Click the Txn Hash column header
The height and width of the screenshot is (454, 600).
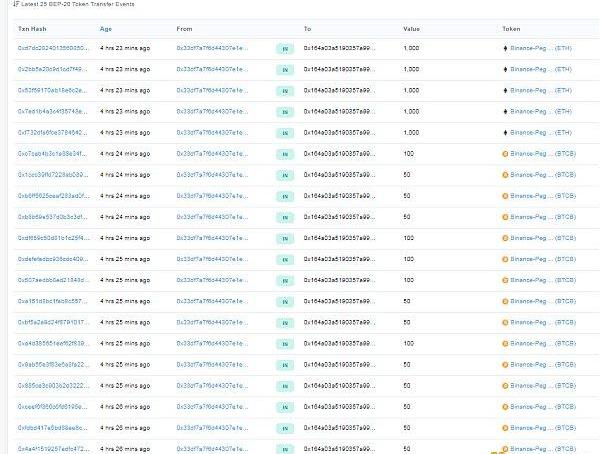[31, 28]
